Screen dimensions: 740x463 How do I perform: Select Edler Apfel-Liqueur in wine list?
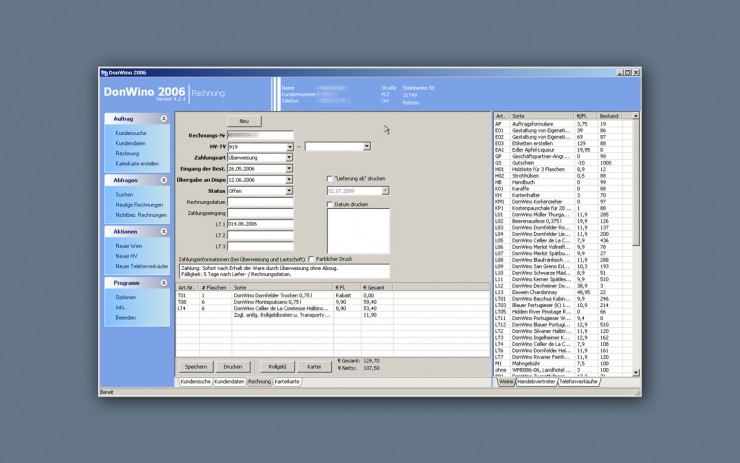pyautogui.click(x=563, y=150)
